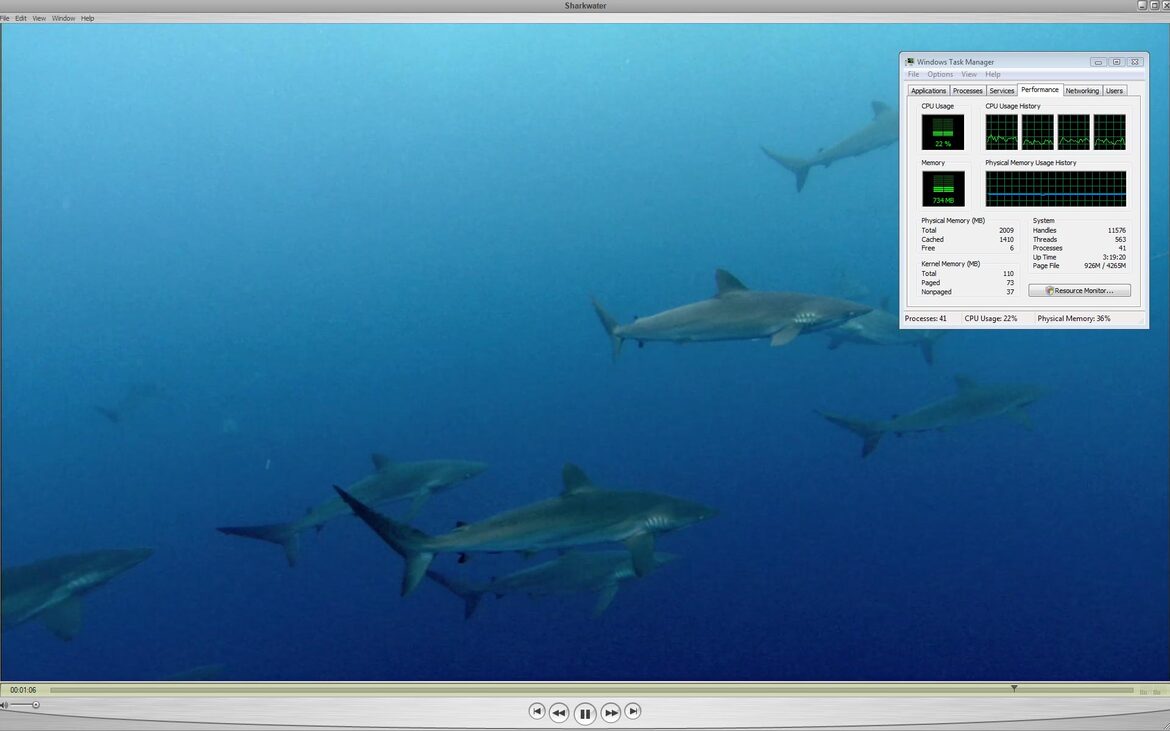
Task: Open Task Manager's View menu
Action: (969, 75)
